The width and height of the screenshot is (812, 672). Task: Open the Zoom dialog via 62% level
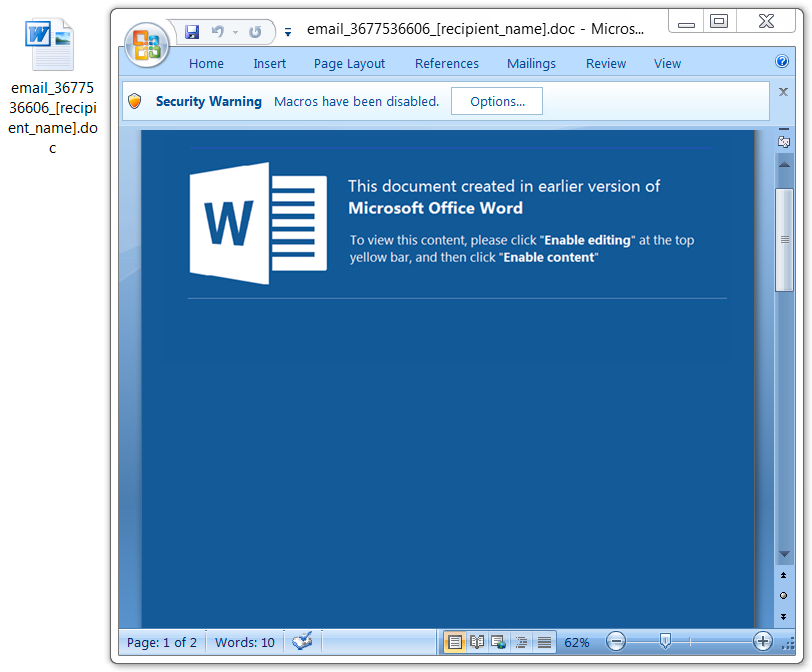[x=577, y=642]
